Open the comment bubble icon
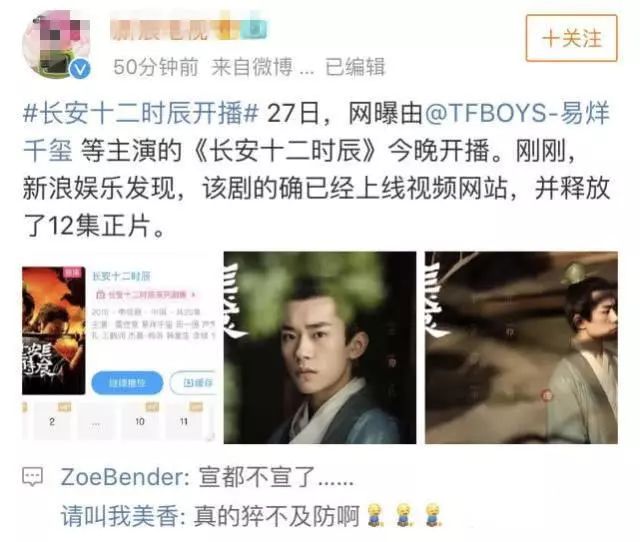This screenshot has height=542, width=640. tap(32, 476)
